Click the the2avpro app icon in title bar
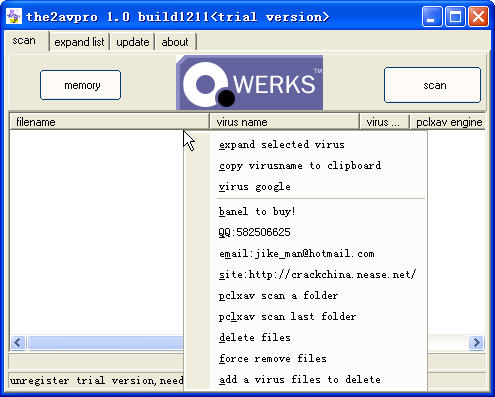The height and width of the screenshot is (397, 495). coord(14,16)
